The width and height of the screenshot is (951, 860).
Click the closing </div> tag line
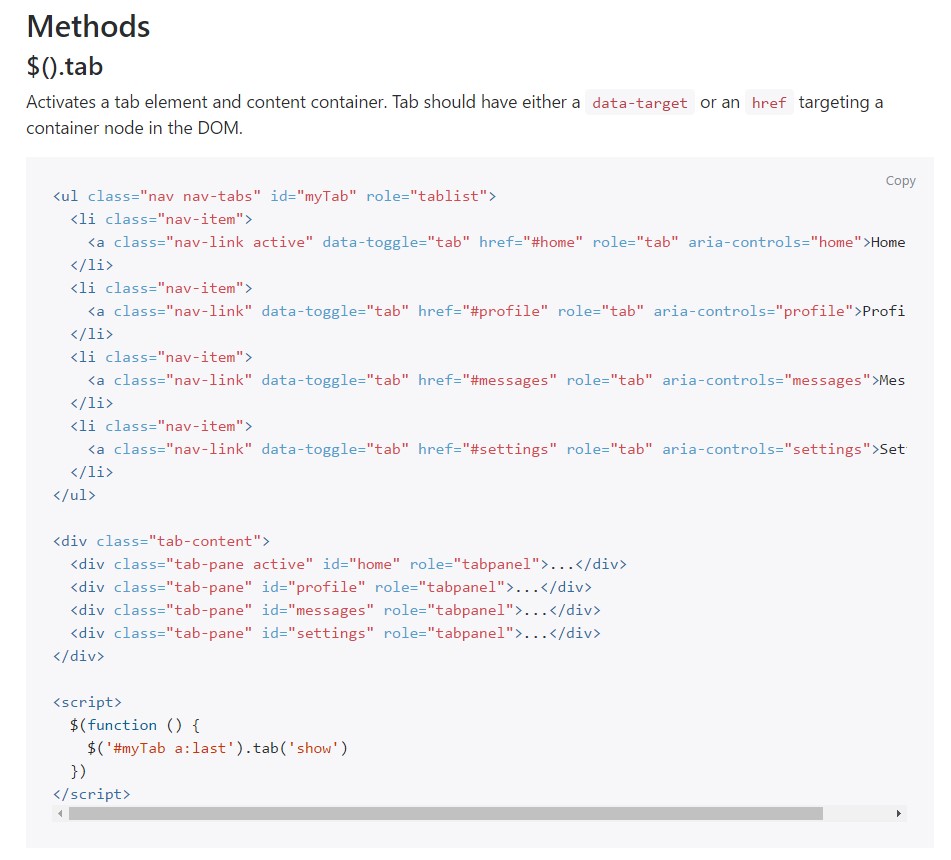tap(79, 656)
